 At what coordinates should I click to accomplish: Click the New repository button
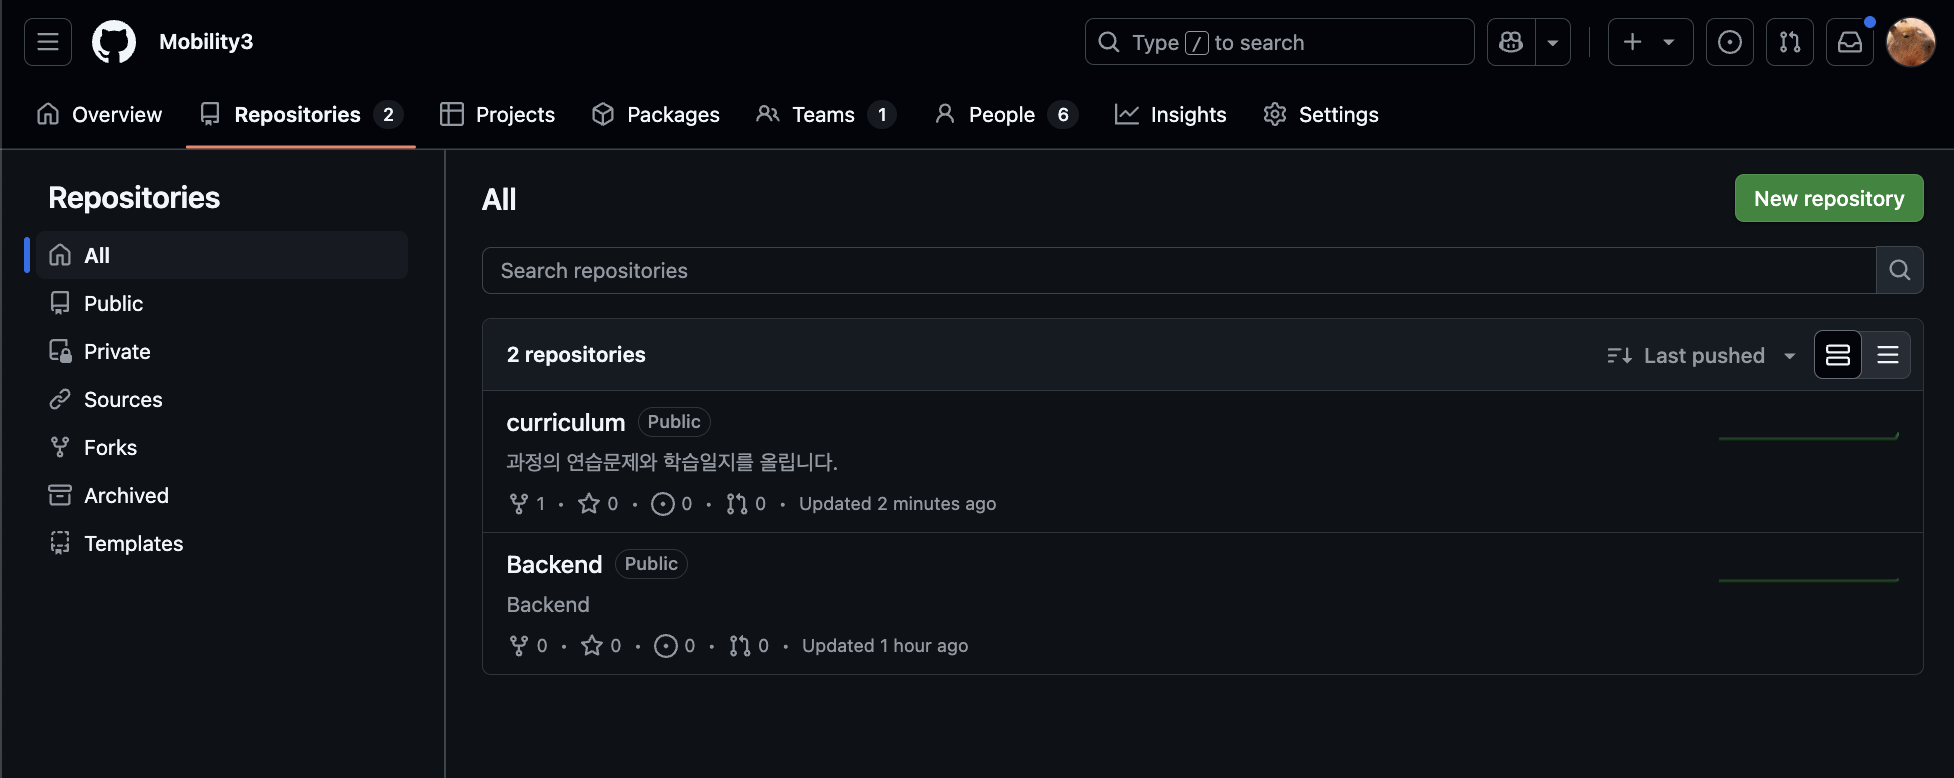[x=1828, y=198]
